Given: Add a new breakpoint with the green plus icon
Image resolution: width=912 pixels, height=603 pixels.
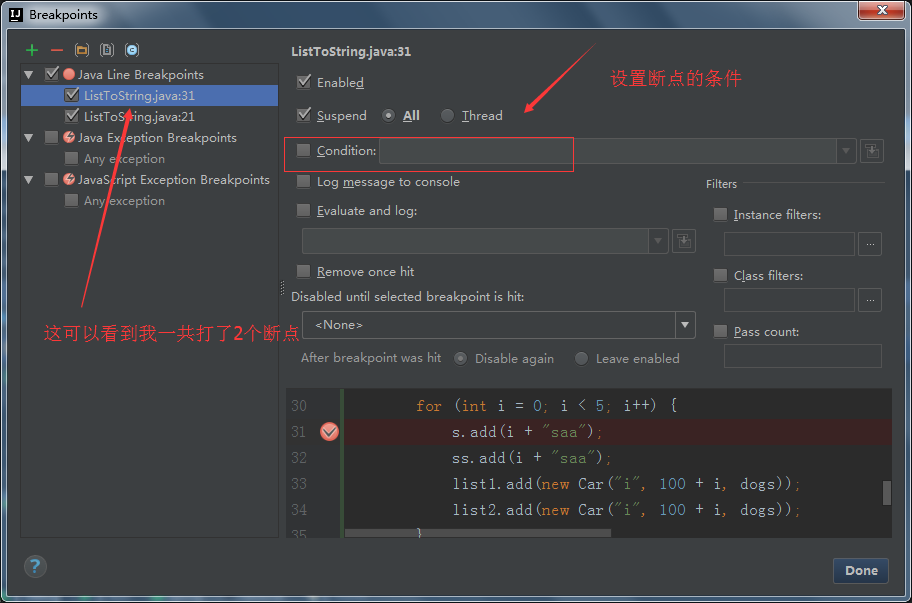Looking at the screenshot, I should tap(32, 49).
